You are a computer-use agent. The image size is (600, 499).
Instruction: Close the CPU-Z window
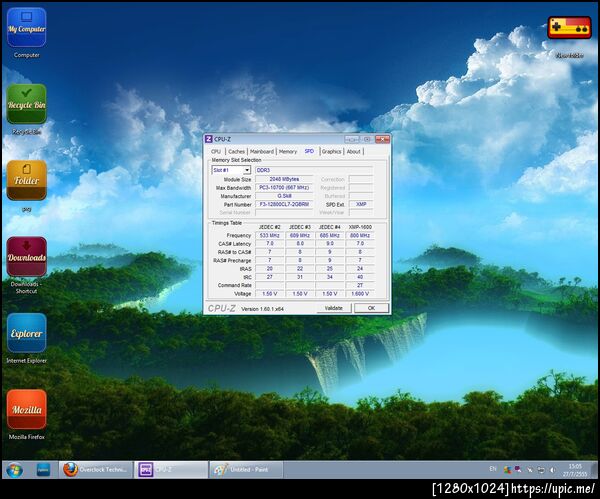point(382,139)
